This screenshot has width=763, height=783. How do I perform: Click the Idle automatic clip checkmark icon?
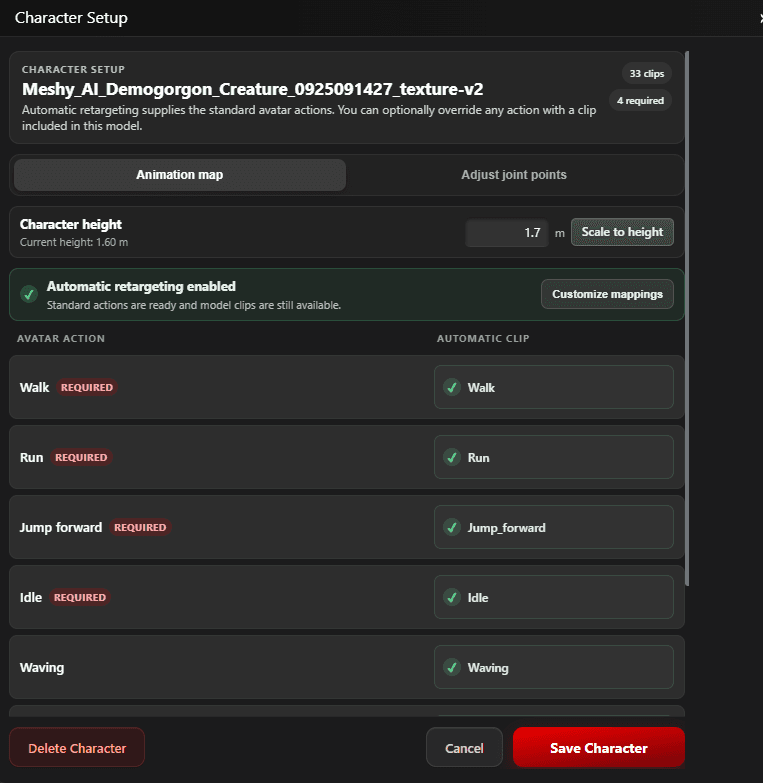point(452,597)
